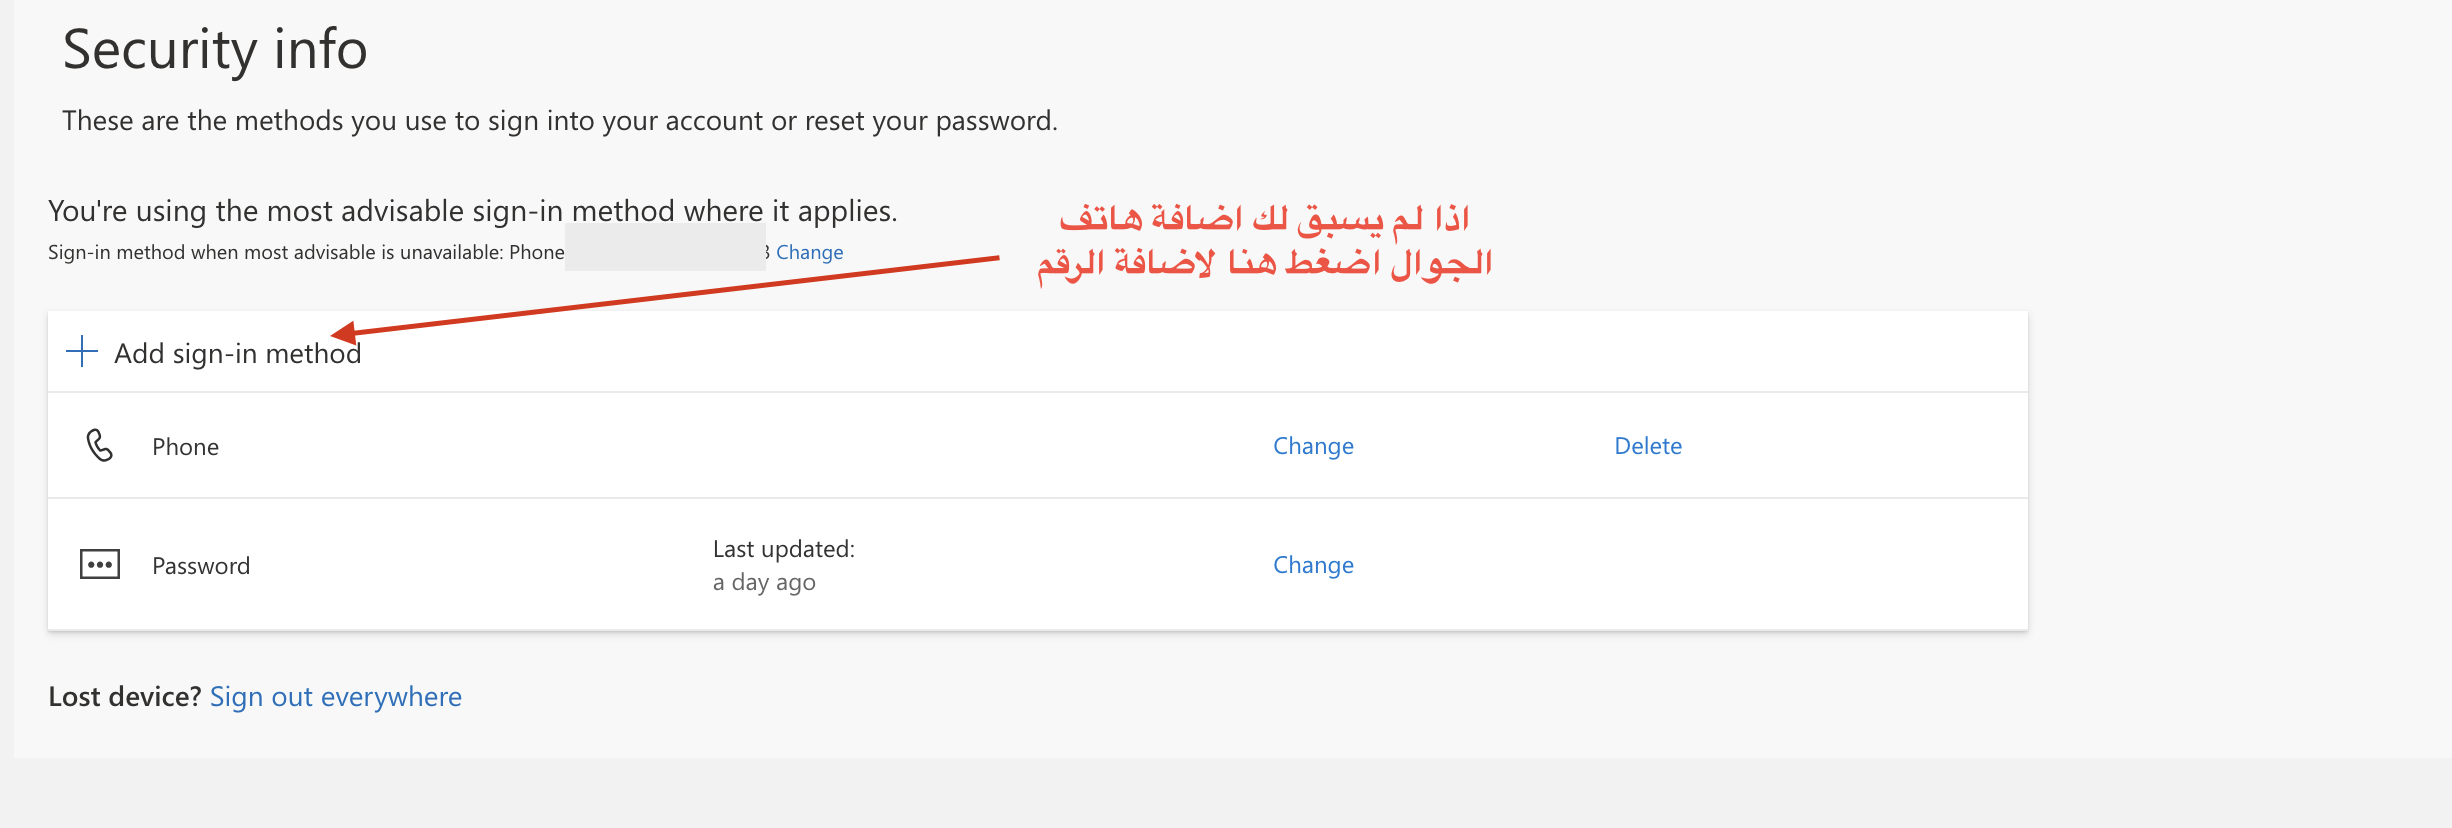This screenshot has width=2452, height=828.
Task: Click the 'Lost device?' label
Action: (x=125, y=697)
